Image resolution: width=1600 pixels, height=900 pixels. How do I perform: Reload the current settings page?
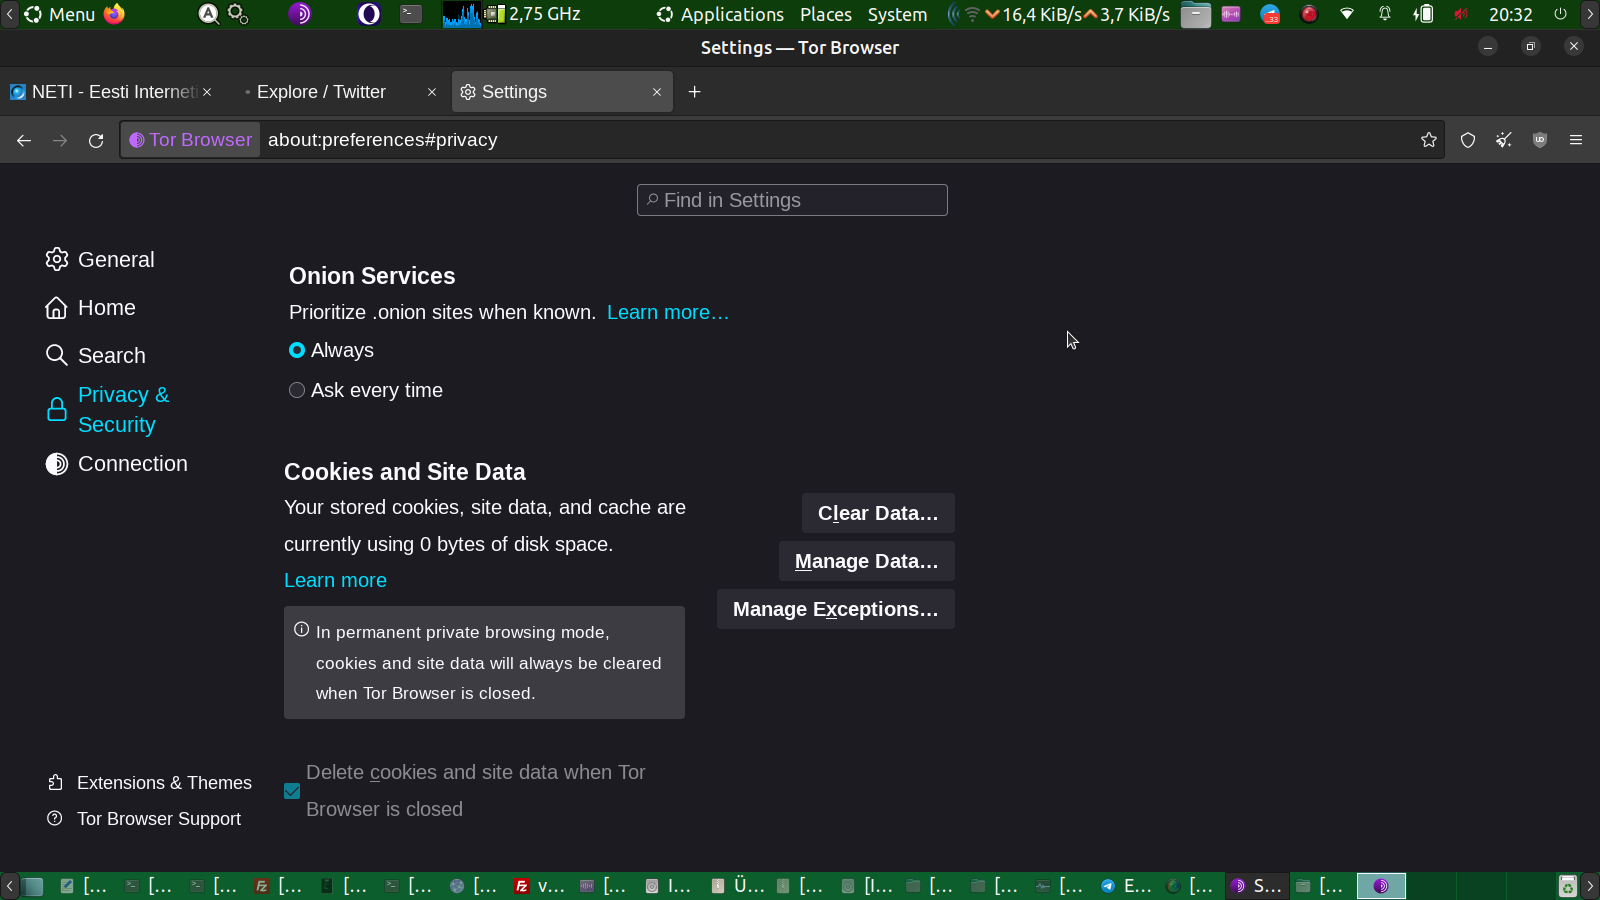click(x=96, y=140)
